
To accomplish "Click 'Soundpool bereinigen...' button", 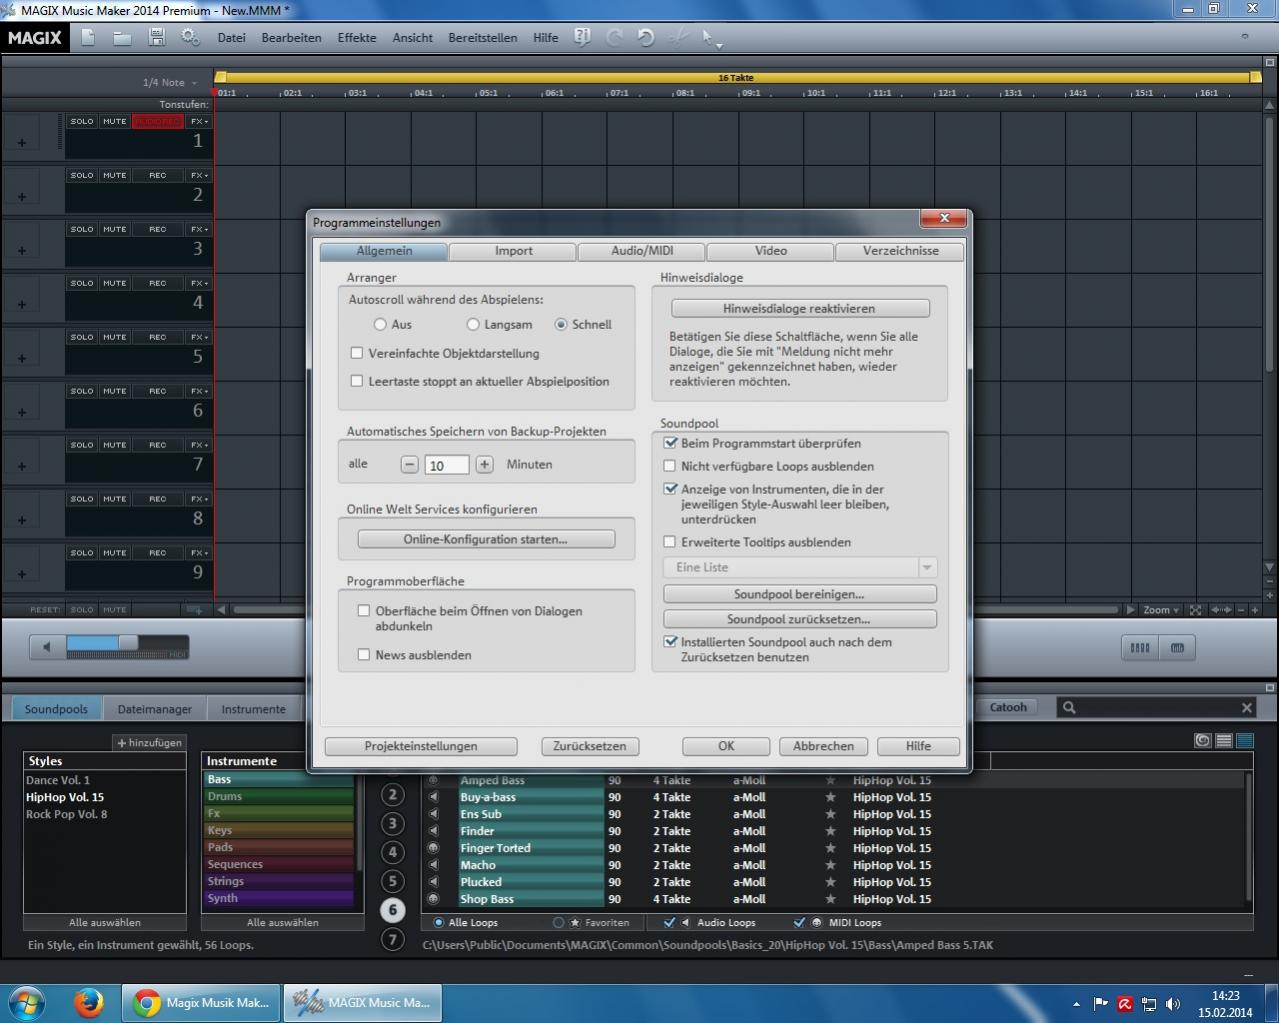I will [x=800, y=594].
